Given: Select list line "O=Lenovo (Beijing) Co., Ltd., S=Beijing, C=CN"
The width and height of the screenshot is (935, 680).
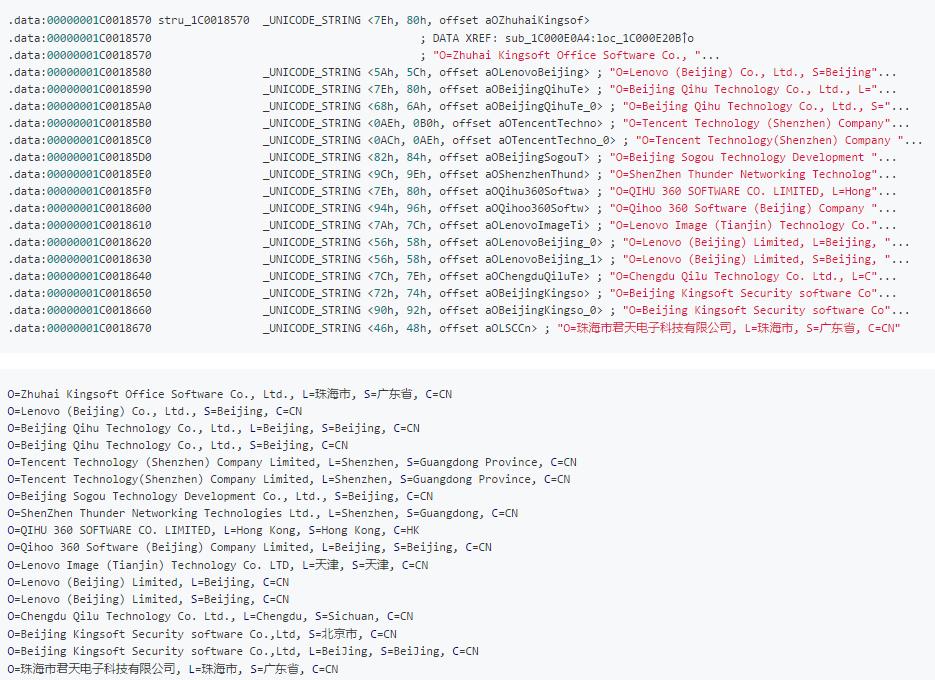Looking at the screenshot, I should coord(154,412).
